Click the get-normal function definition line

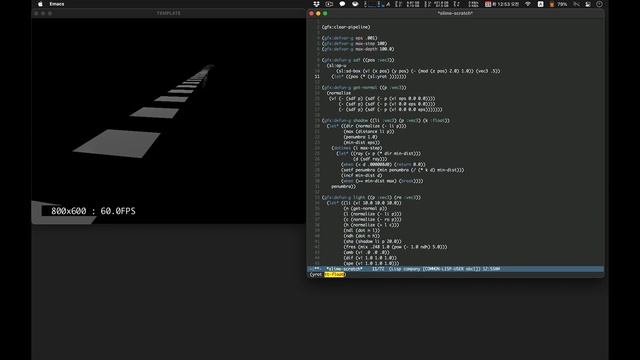(x=364, y=88)
